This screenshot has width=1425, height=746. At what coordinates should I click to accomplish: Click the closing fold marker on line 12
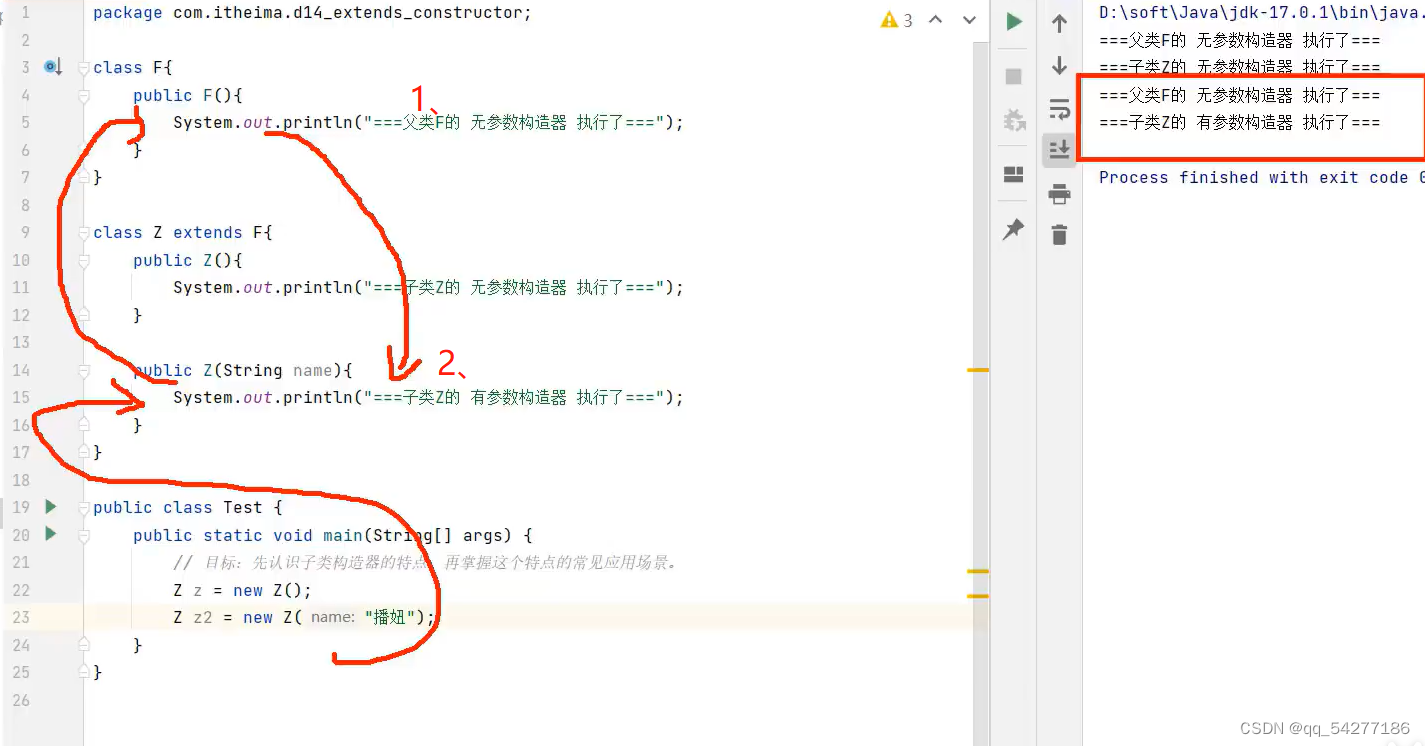point(84,315)
